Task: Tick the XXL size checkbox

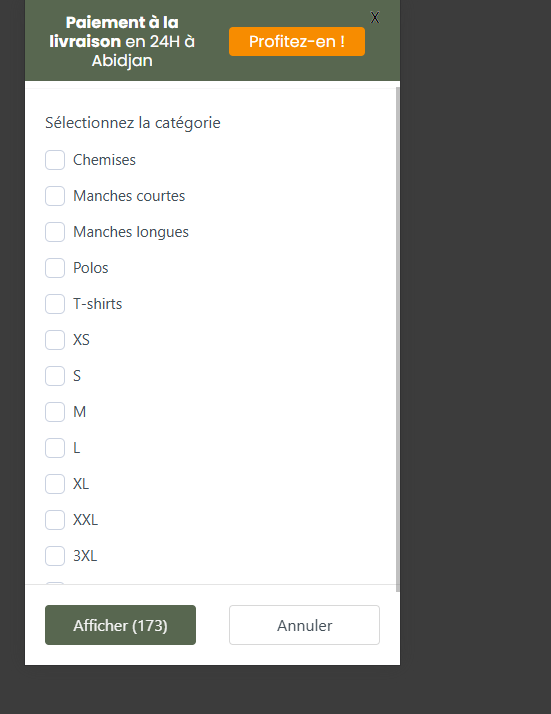Action: coord(55,520)
